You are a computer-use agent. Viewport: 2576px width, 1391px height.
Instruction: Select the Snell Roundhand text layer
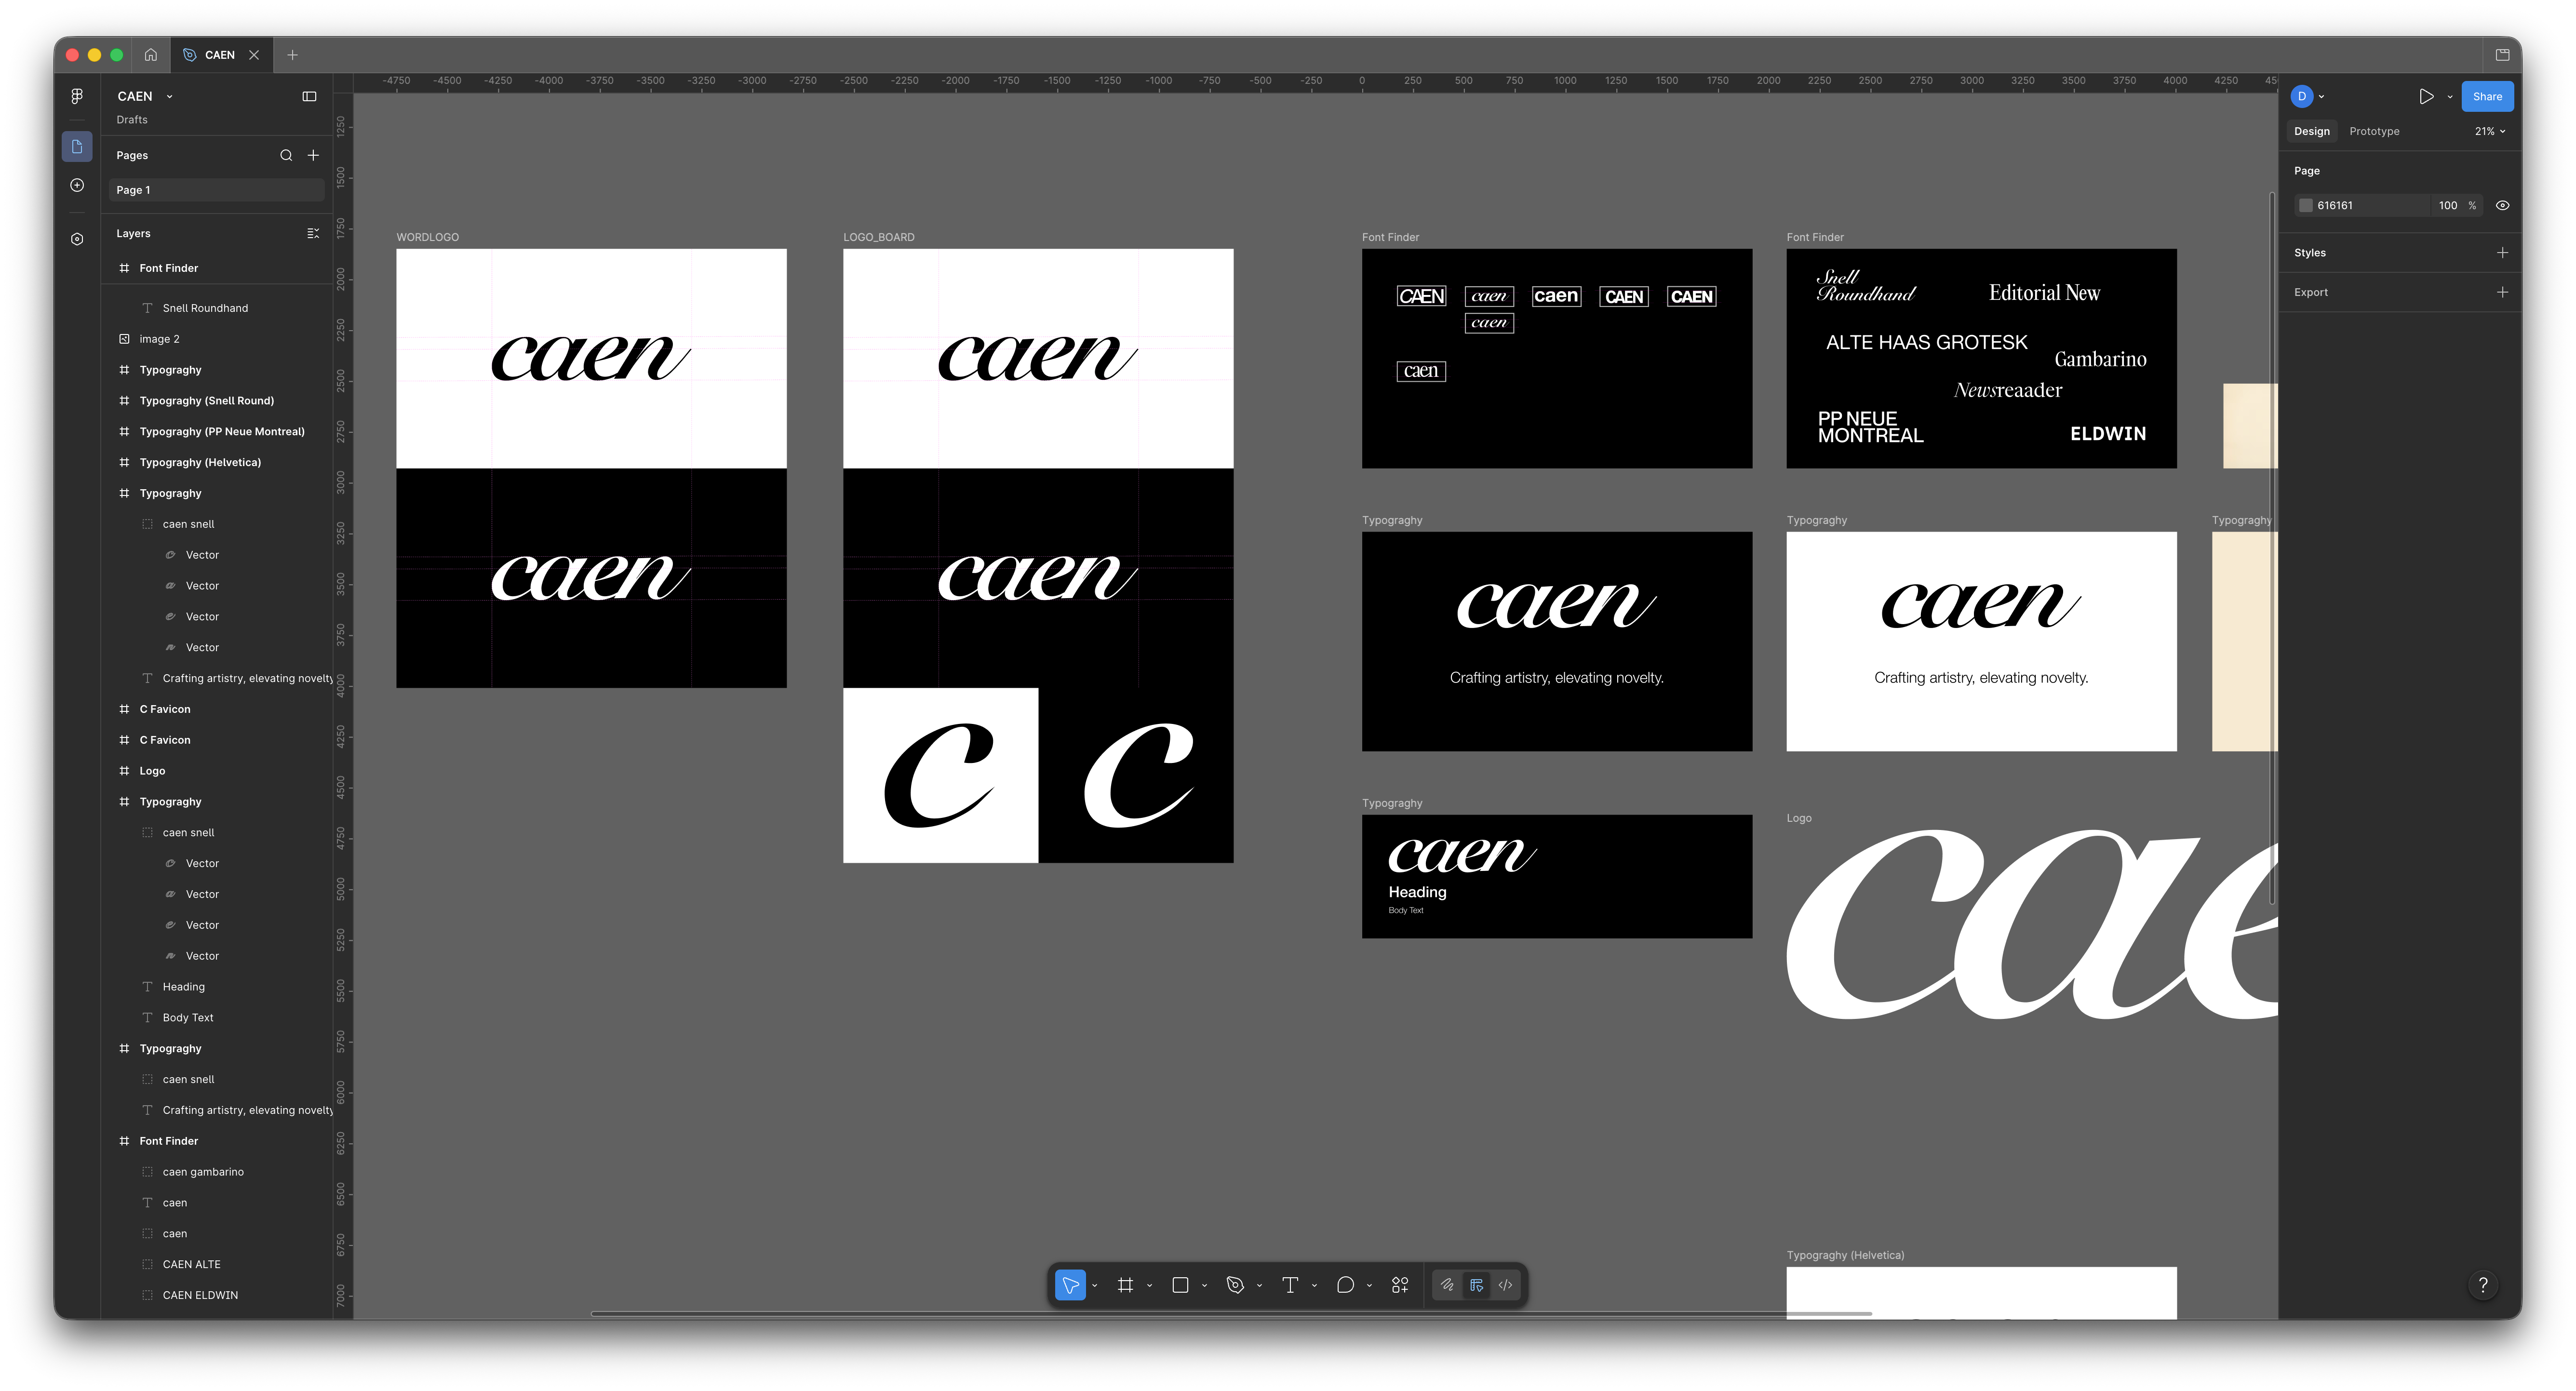pos(217,308)
